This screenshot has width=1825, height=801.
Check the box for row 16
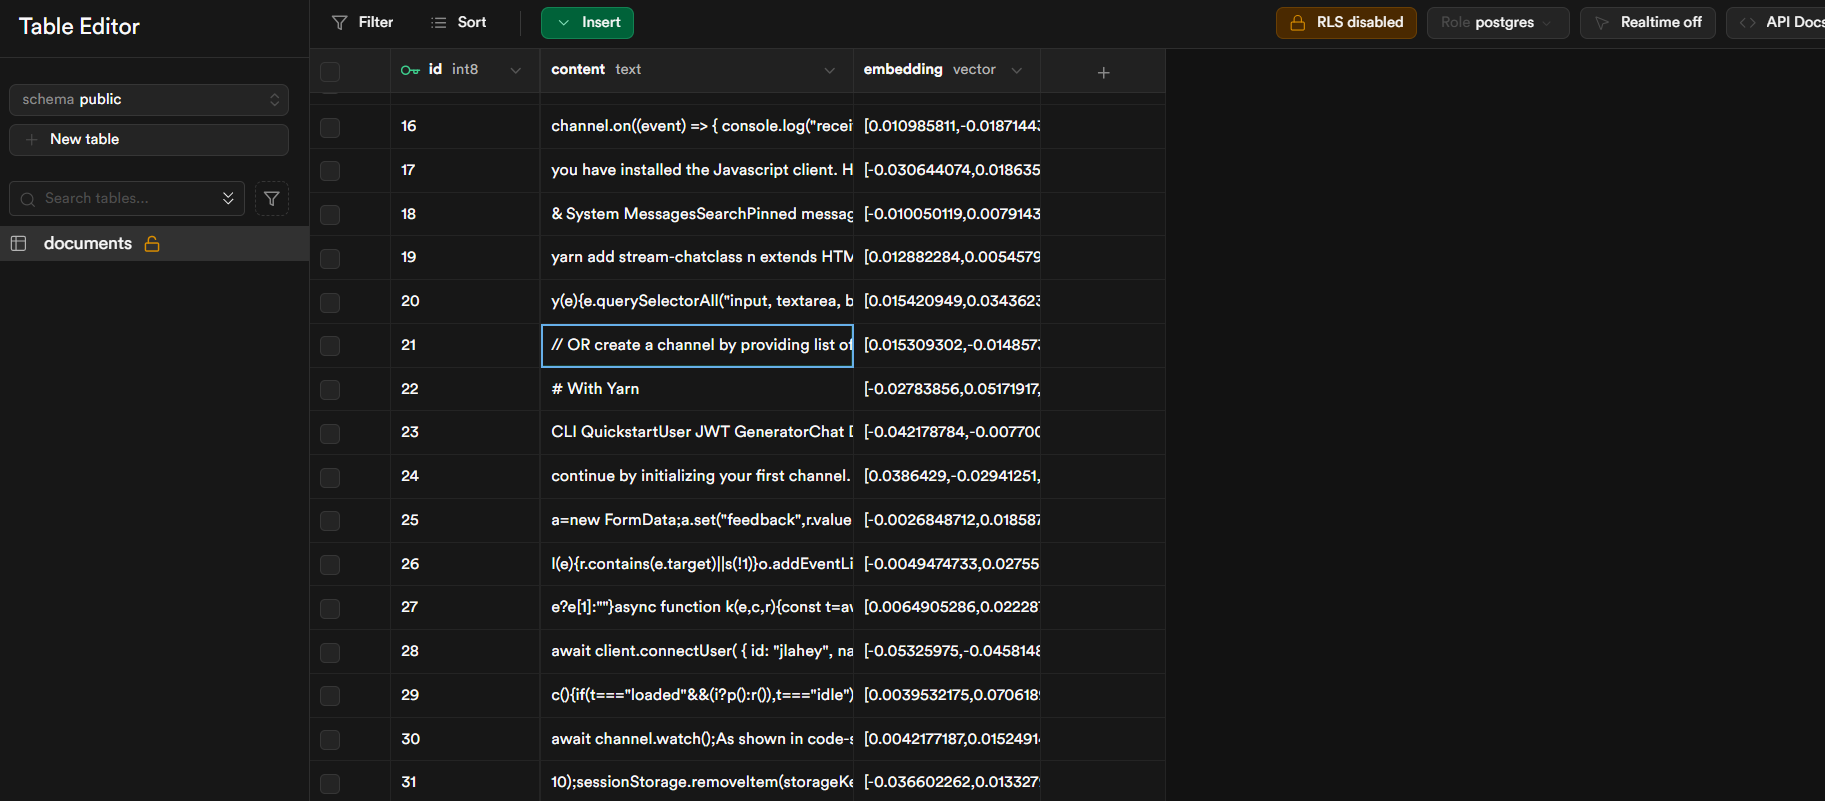coord(330,127)
